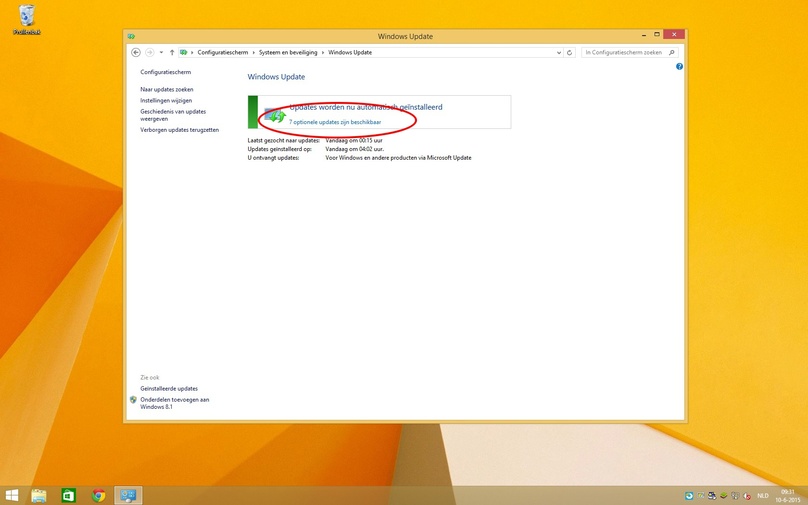Screen dimensions: 808x505
Task: Go up one level in Control Panel
Action: pos(172,53)
